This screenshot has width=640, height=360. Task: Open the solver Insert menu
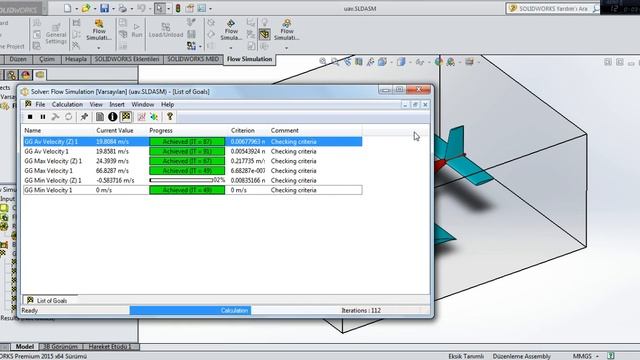(x=117, y=104)
